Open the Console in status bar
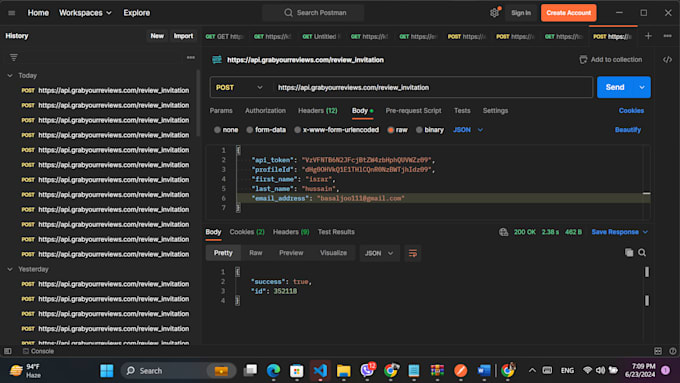This screenshot has height=383, width=680. [x=39, y=351]
